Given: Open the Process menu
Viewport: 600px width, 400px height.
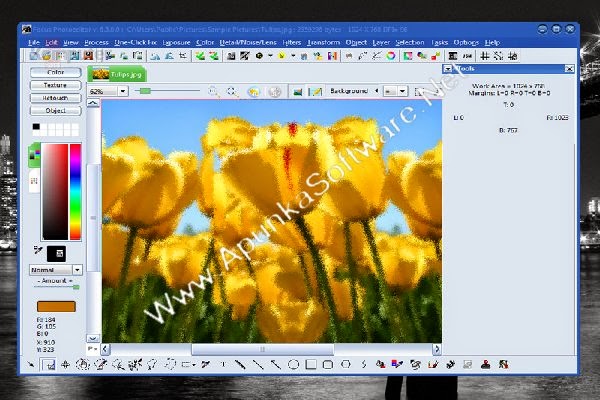Looking at the screenshot, I should click(96, 42).
